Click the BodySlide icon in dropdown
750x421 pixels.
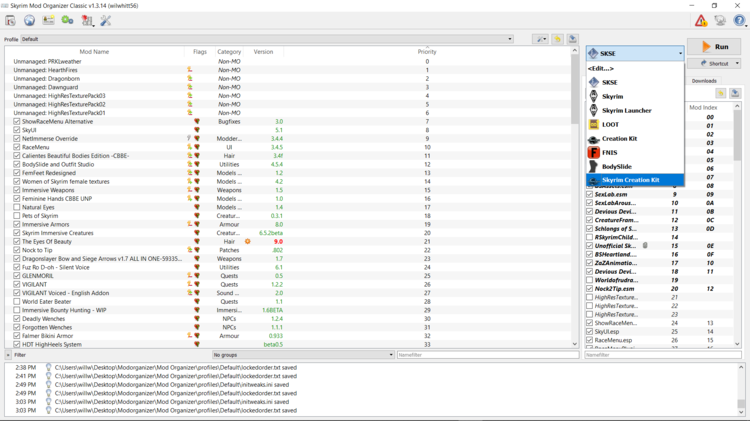tap(594, 166)
